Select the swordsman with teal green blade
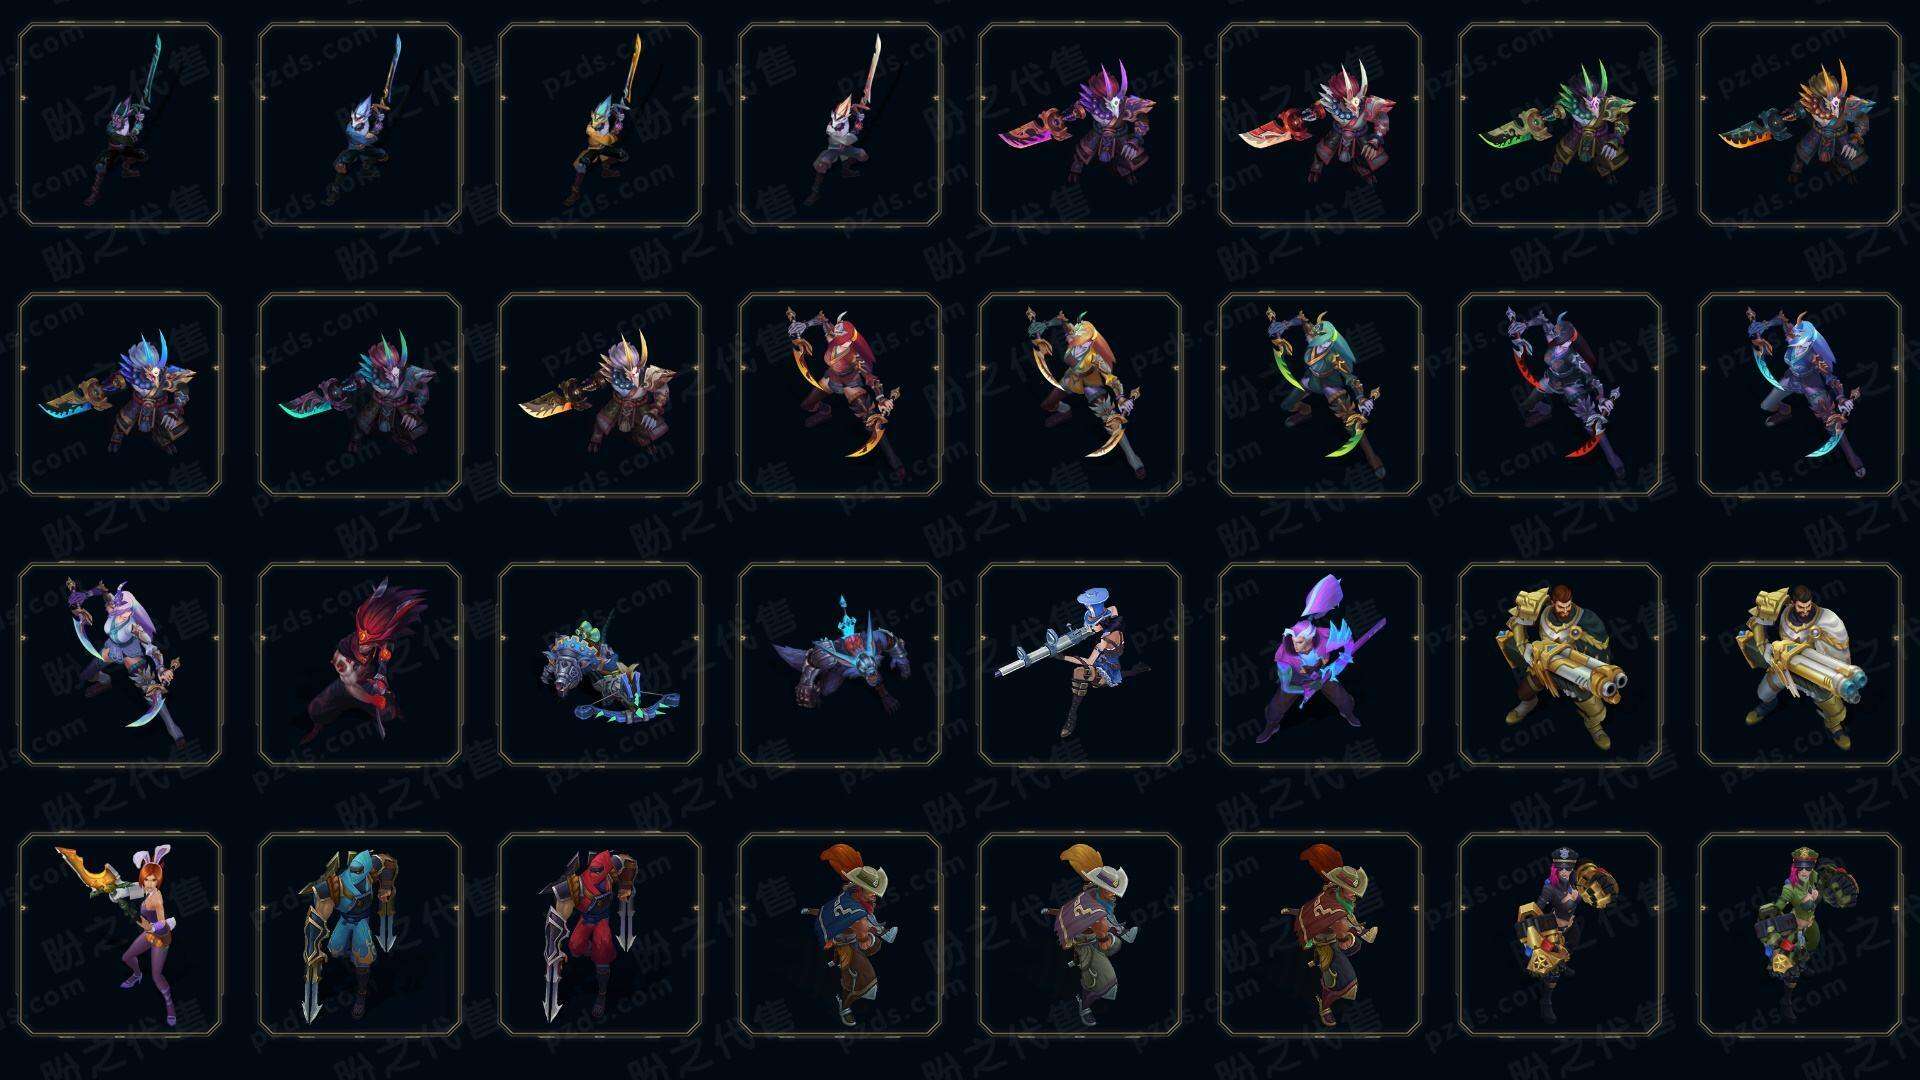The image size is (1920, 1080). point(120,124)
